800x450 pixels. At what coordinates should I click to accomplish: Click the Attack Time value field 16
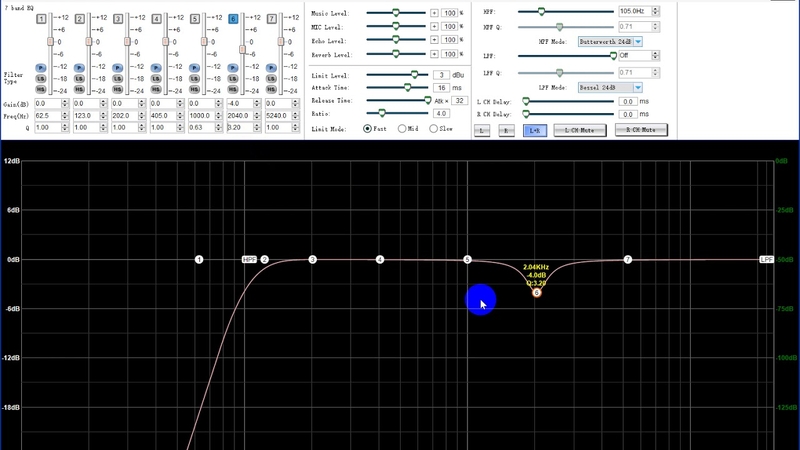tap(441, 88)
